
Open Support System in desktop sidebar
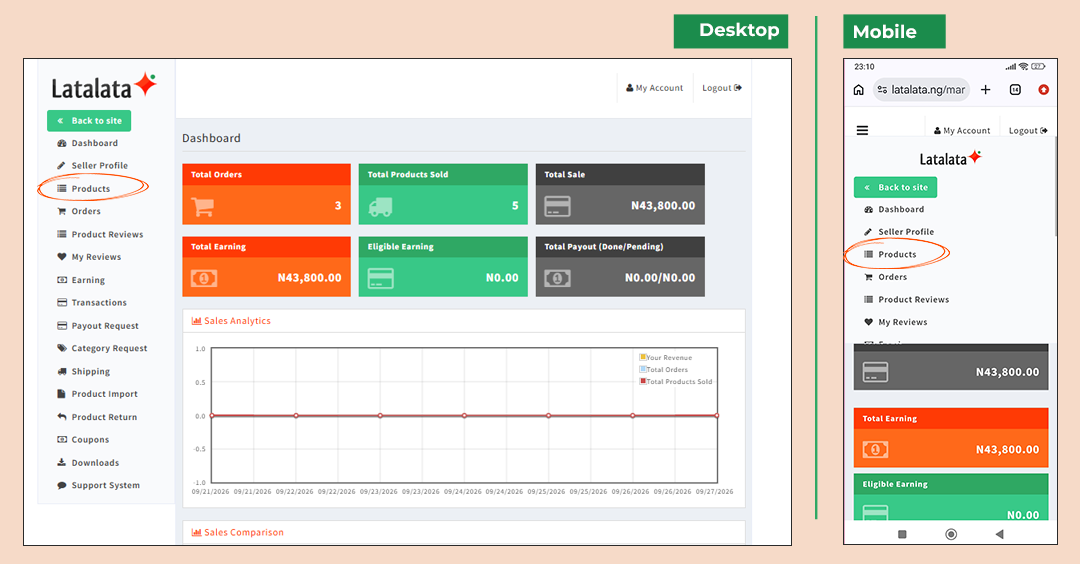98,485
